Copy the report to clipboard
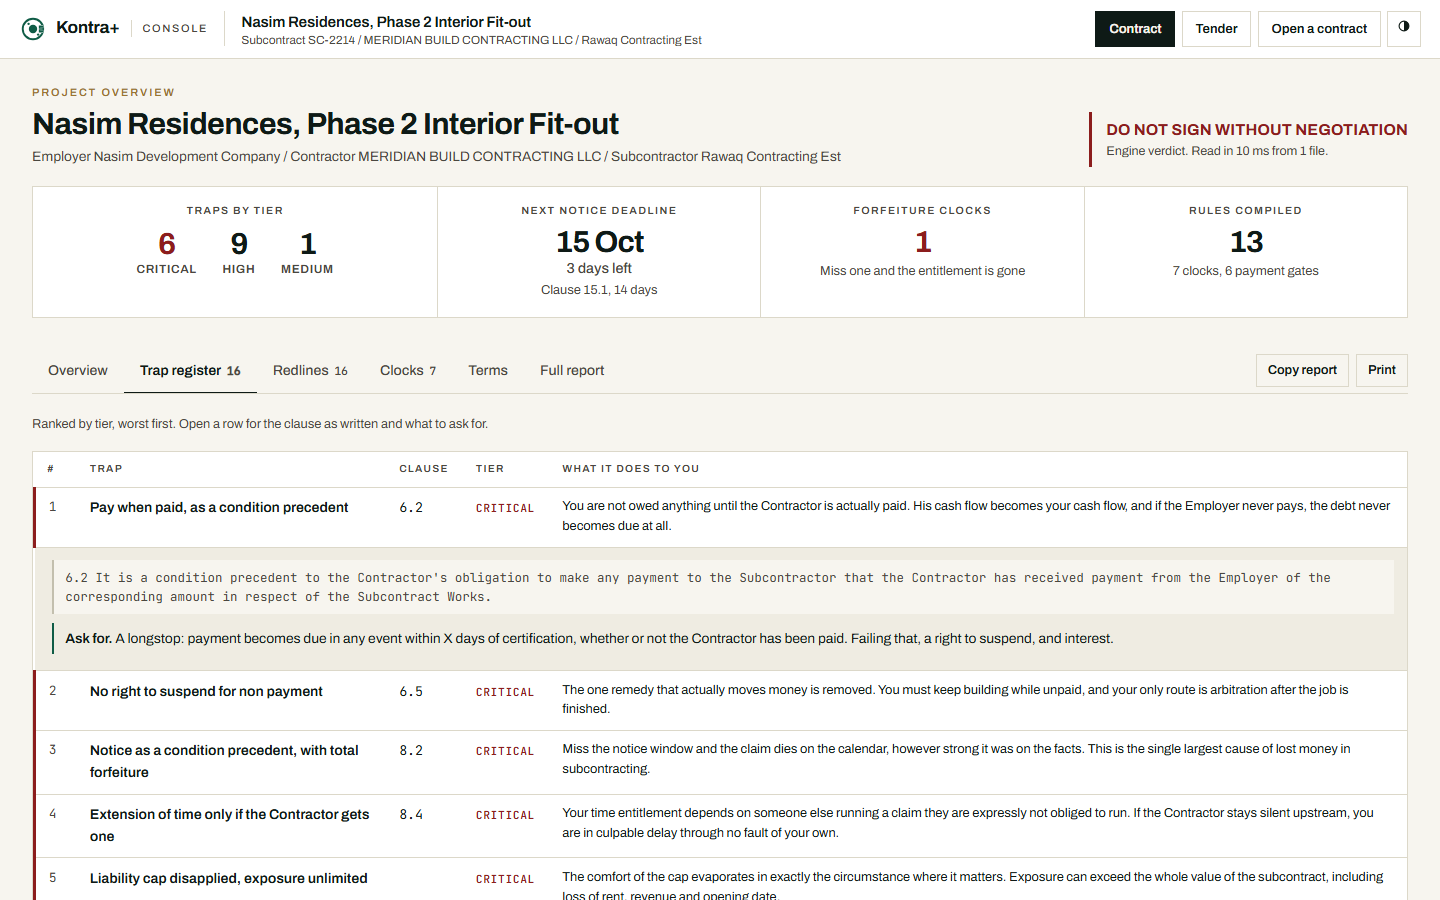1440x900 pixels. point(1302,370)
